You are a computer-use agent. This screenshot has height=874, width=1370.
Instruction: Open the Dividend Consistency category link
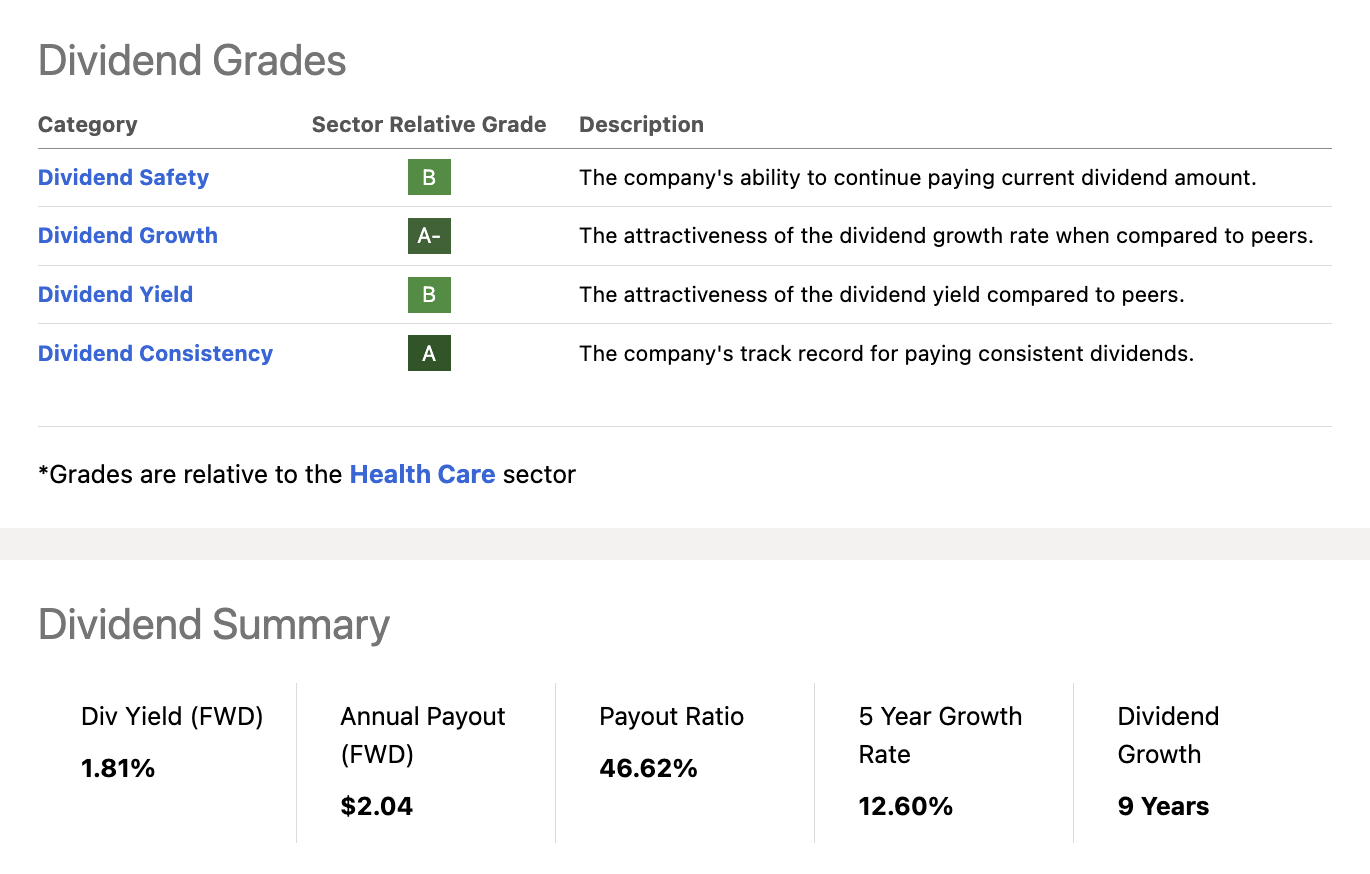coord(155,353)
